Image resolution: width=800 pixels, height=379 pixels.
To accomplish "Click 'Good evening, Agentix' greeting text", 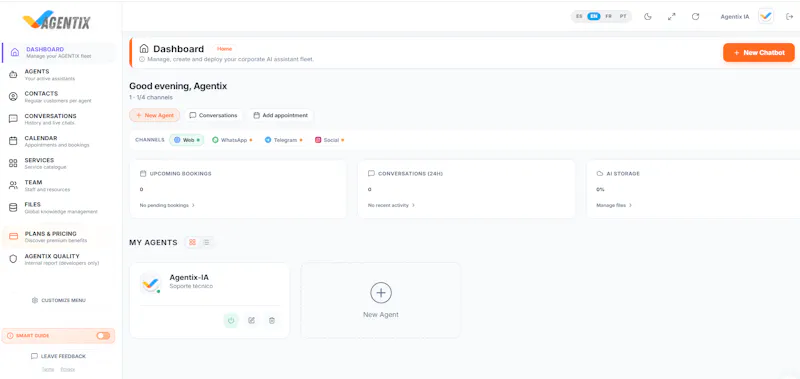I will coord(178,86).
